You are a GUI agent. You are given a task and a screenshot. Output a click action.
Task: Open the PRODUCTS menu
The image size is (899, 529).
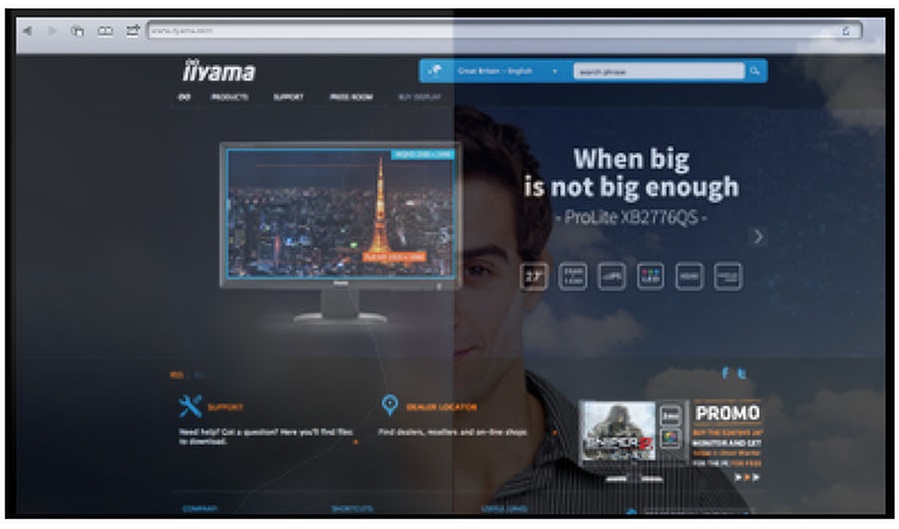pyautogui.click(x=229, y=97)
